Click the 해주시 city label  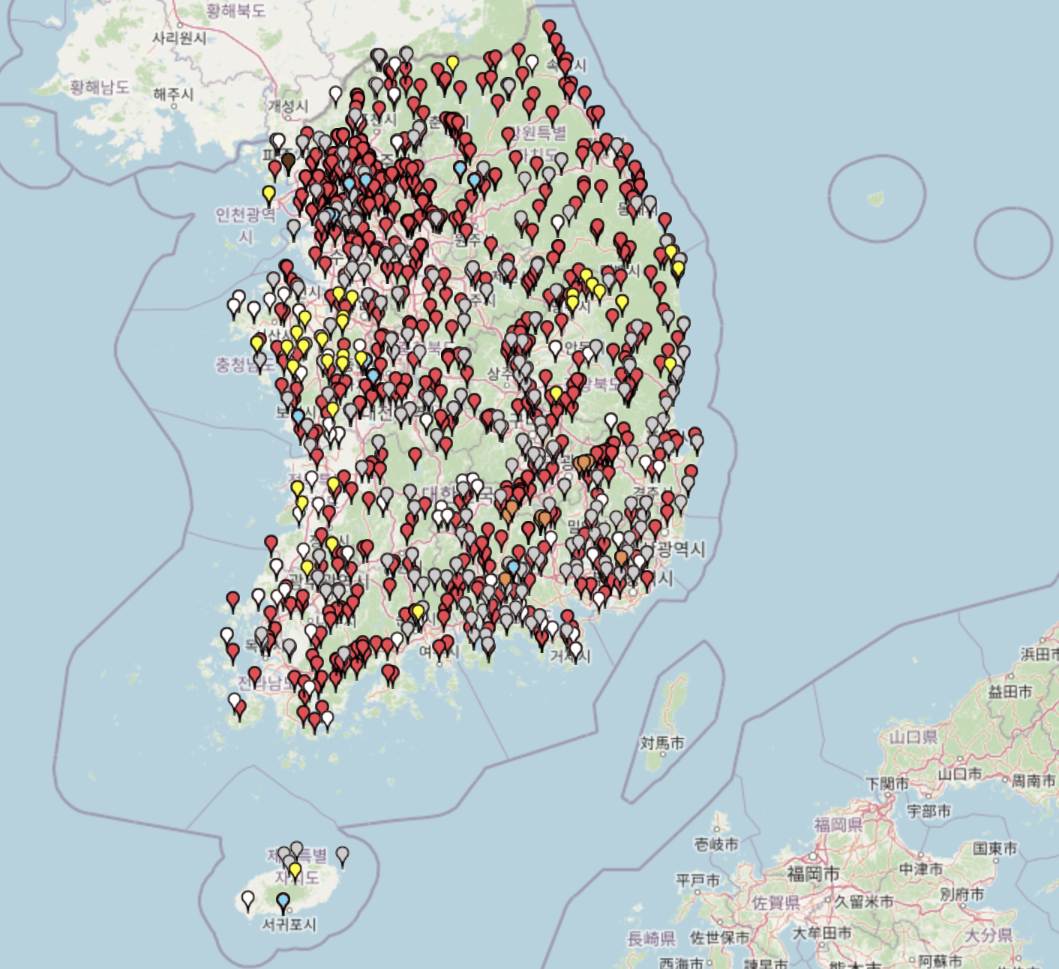[x=173, y=94]
